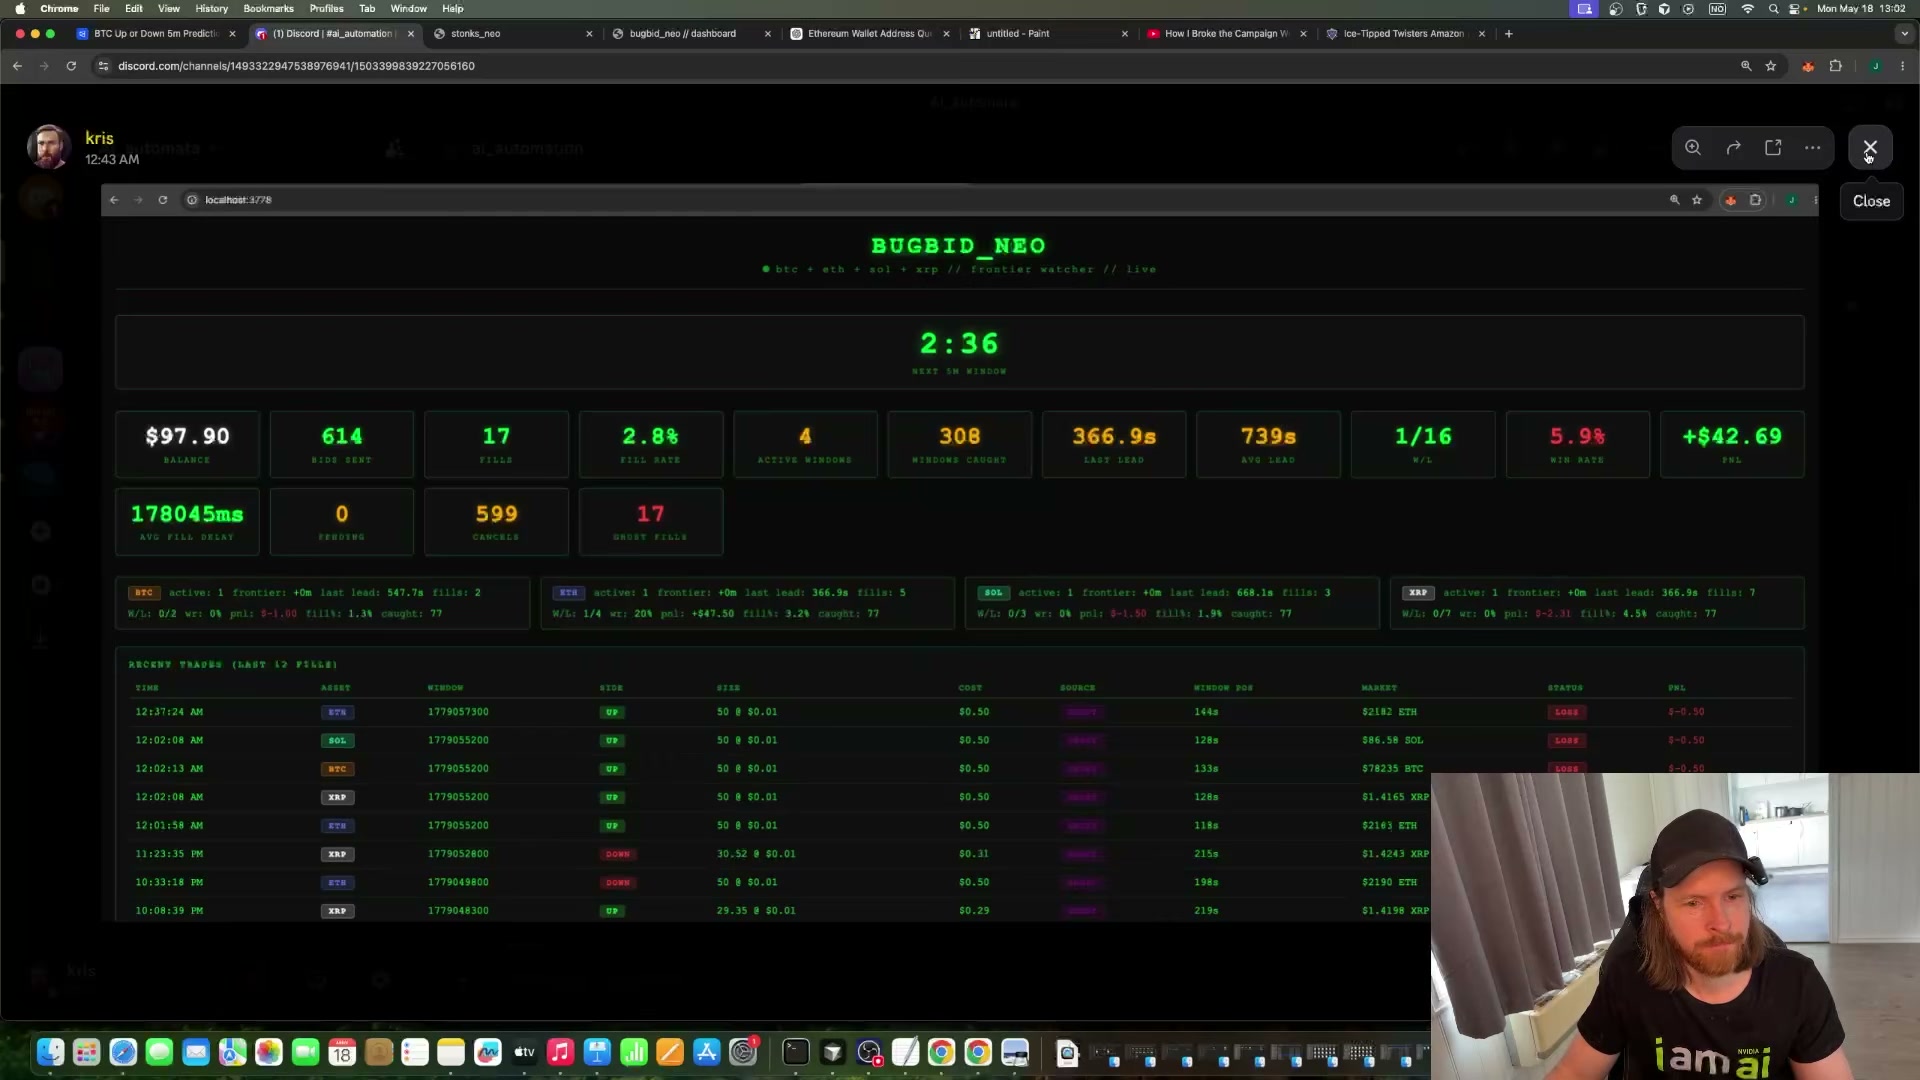Open the File menu
1920x1080 pixels.
tap(101, 8)
